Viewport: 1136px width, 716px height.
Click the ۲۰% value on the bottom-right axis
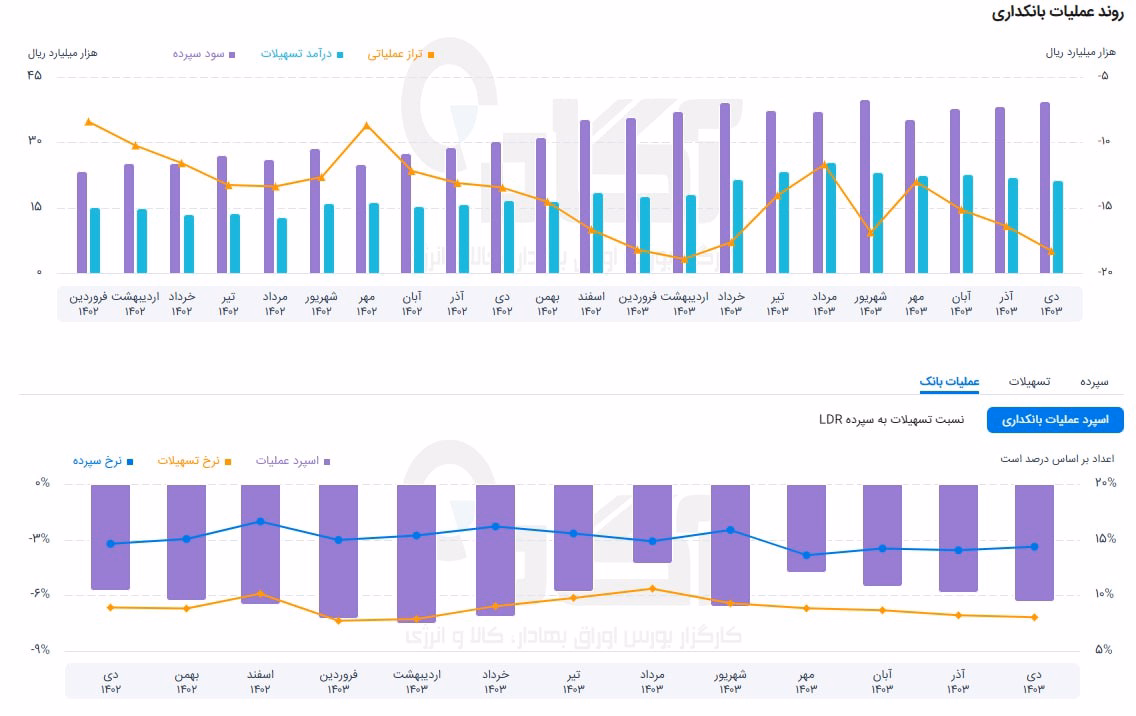point(1106,482)
